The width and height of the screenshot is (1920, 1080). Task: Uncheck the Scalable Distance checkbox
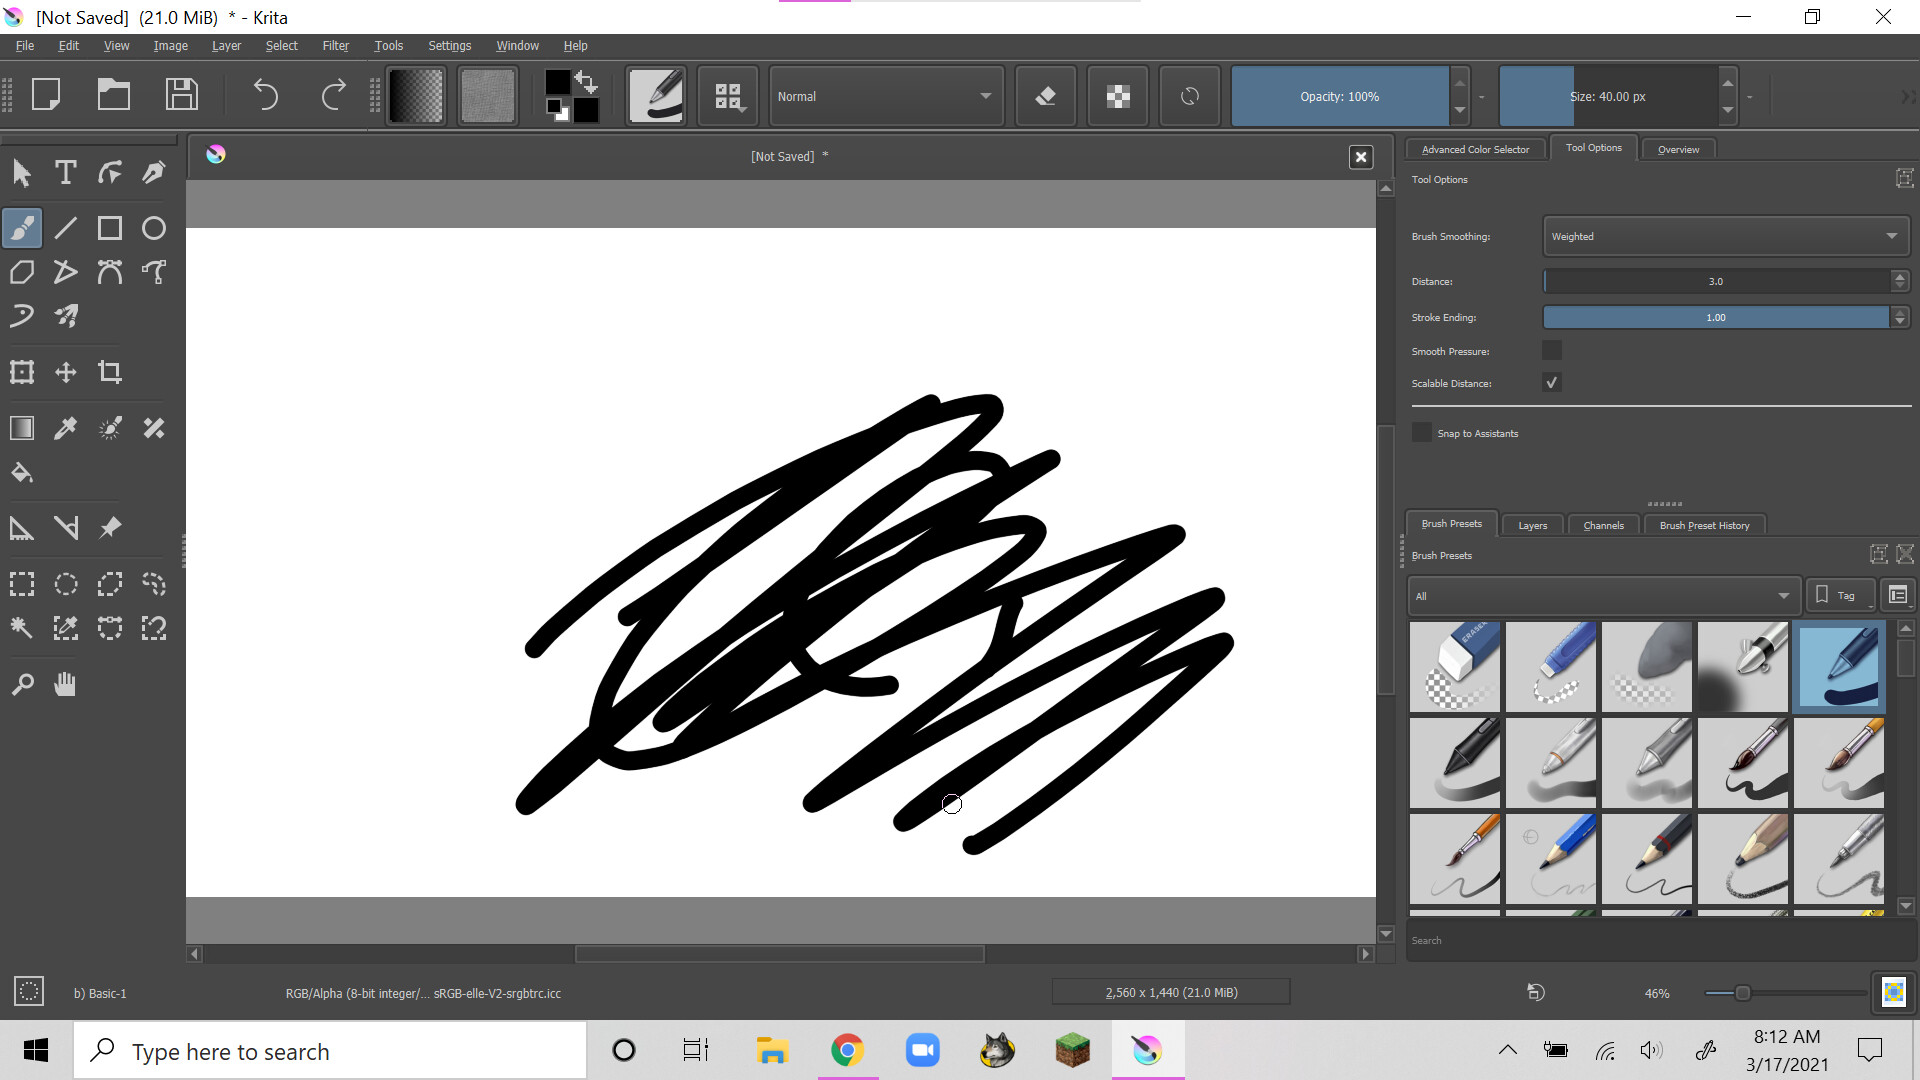point(1551,383)
